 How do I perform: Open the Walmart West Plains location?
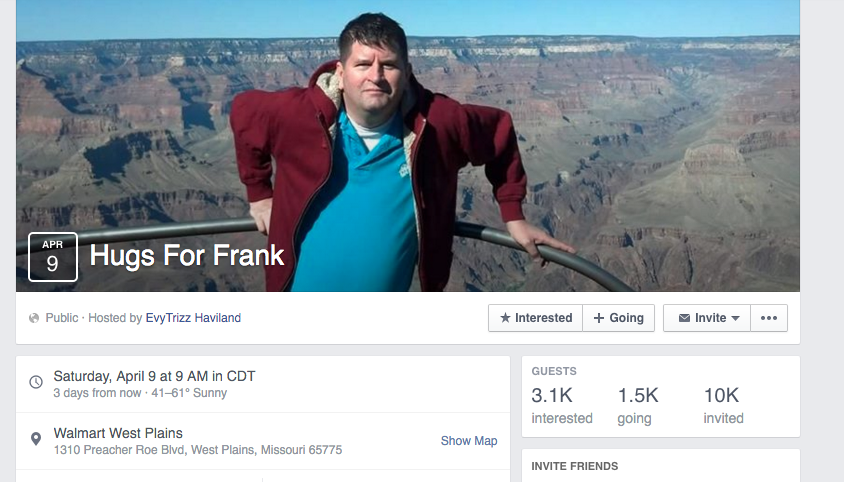118,433
